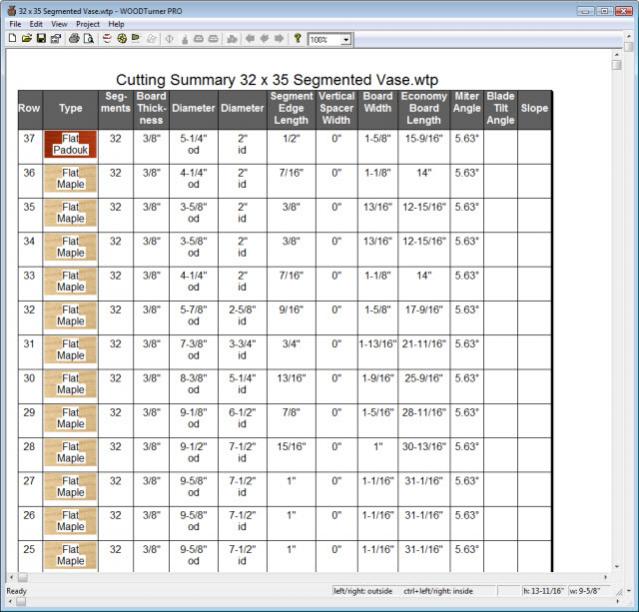Open the View menu
The image size is (639, 612).
tap(60, 23)
